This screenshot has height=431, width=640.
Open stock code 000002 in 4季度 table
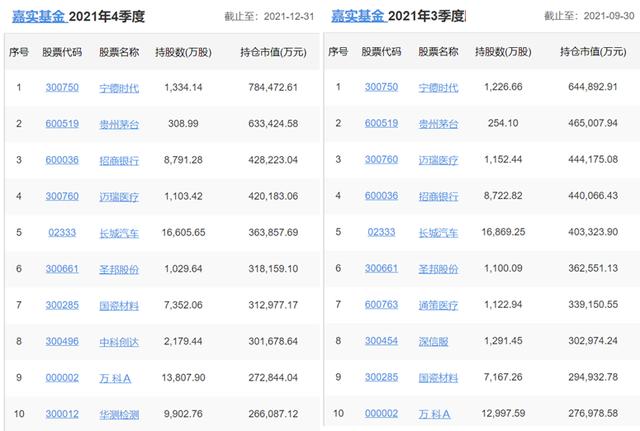(x=62, y=378)
